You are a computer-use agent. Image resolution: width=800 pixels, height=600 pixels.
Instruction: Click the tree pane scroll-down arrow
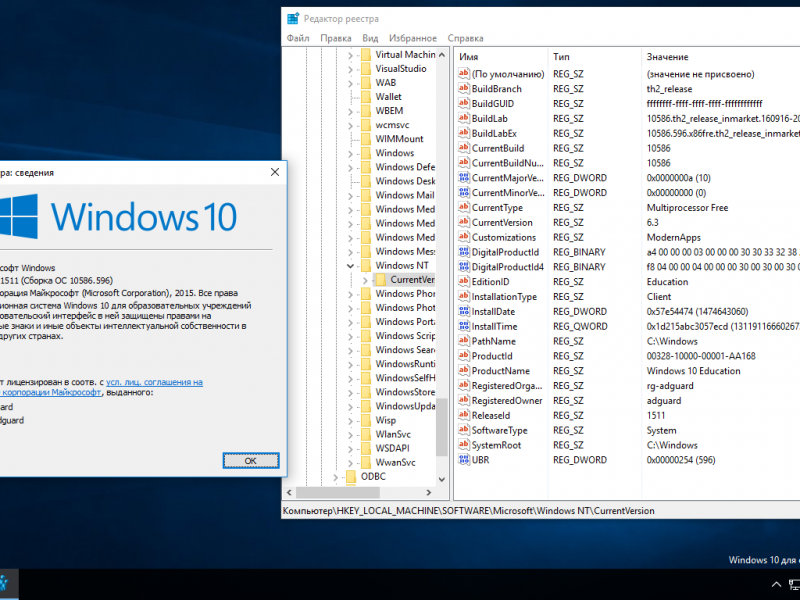(442, 479)
